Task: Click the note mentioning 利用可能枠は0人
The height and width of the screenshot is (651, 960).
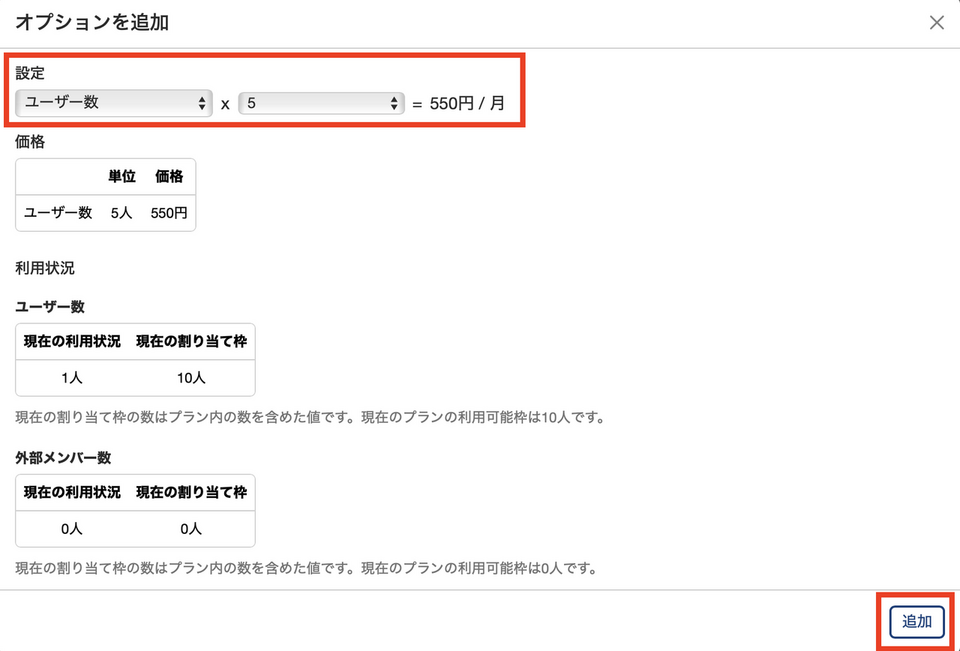Action: [x=306, y=568]
